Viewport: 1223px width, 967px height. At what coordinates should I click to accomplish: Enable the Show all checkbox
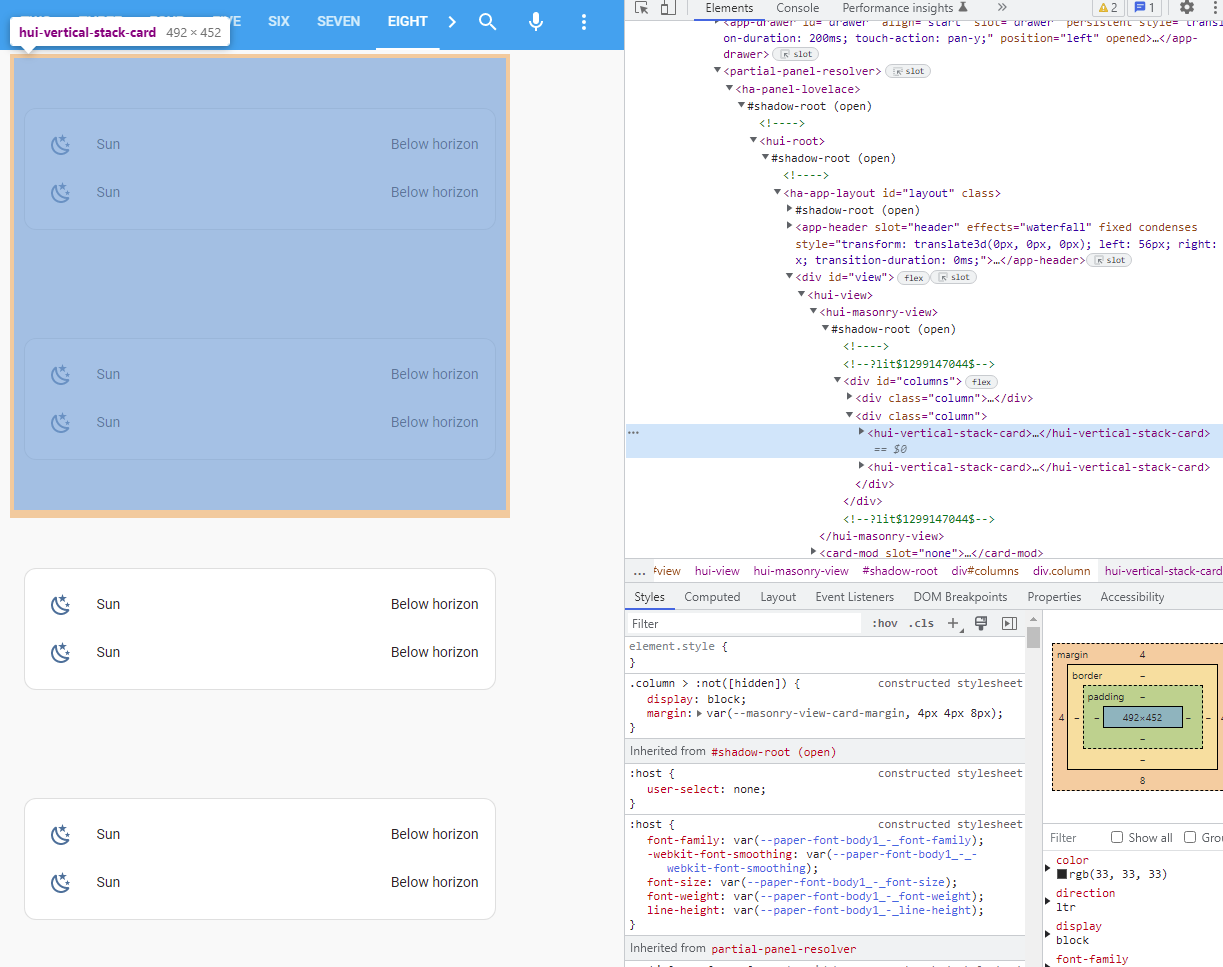(1115, 837)
